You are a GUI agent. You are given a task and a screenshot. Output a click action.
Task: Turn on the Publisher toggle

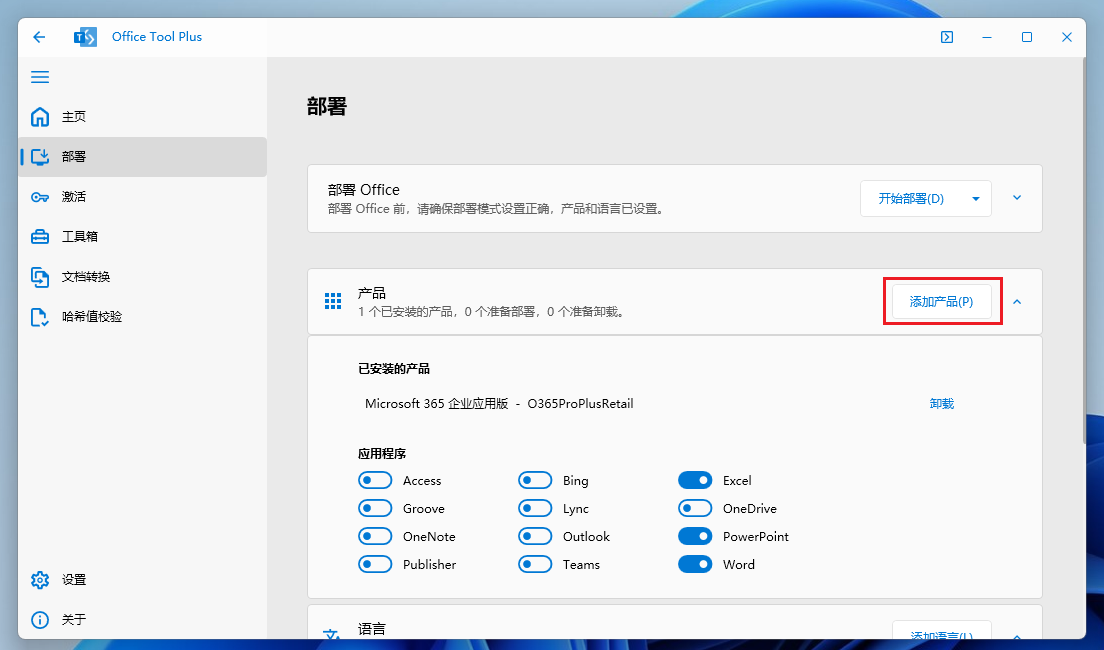(x=375, y=564)
